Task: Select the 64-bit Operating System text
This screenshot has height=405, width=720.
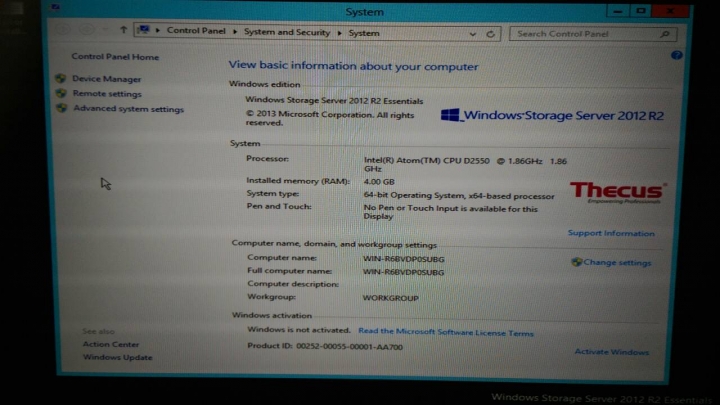Action: (459, 196)
